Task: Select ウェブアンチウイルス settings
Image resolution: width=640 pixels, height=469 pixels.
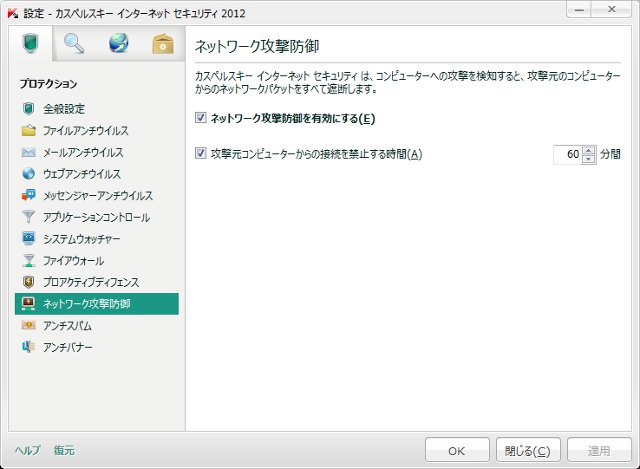Action: pos(97,173)
